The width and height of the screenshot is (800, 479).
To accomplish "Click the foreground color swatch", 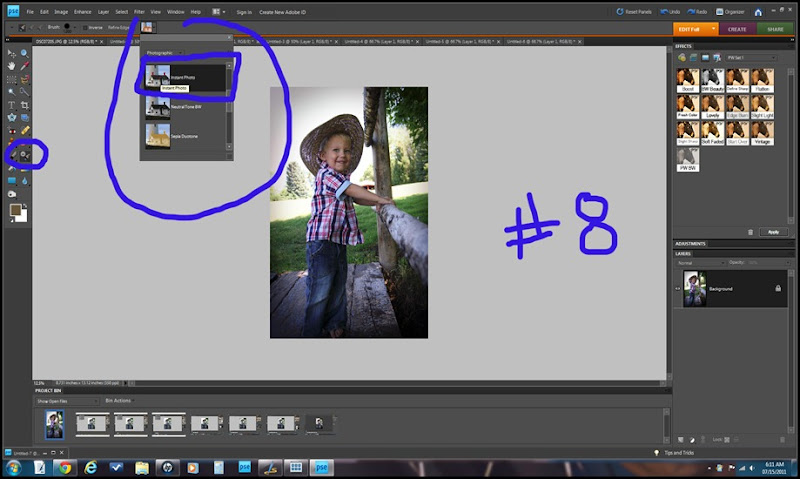I will (x=15, y=209).
